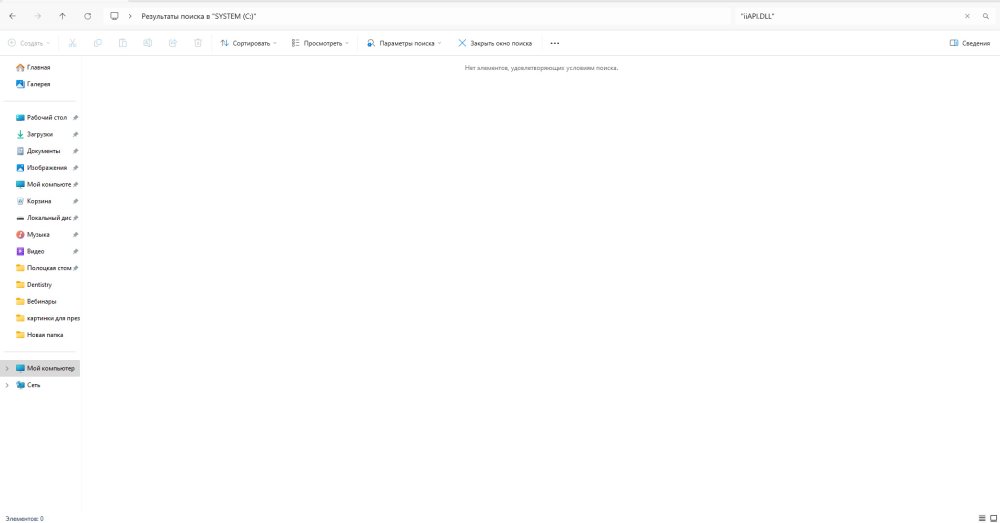Switch to large thumbnails view in status bar
Screen dimensions: 1000x523
coord(992,518)
